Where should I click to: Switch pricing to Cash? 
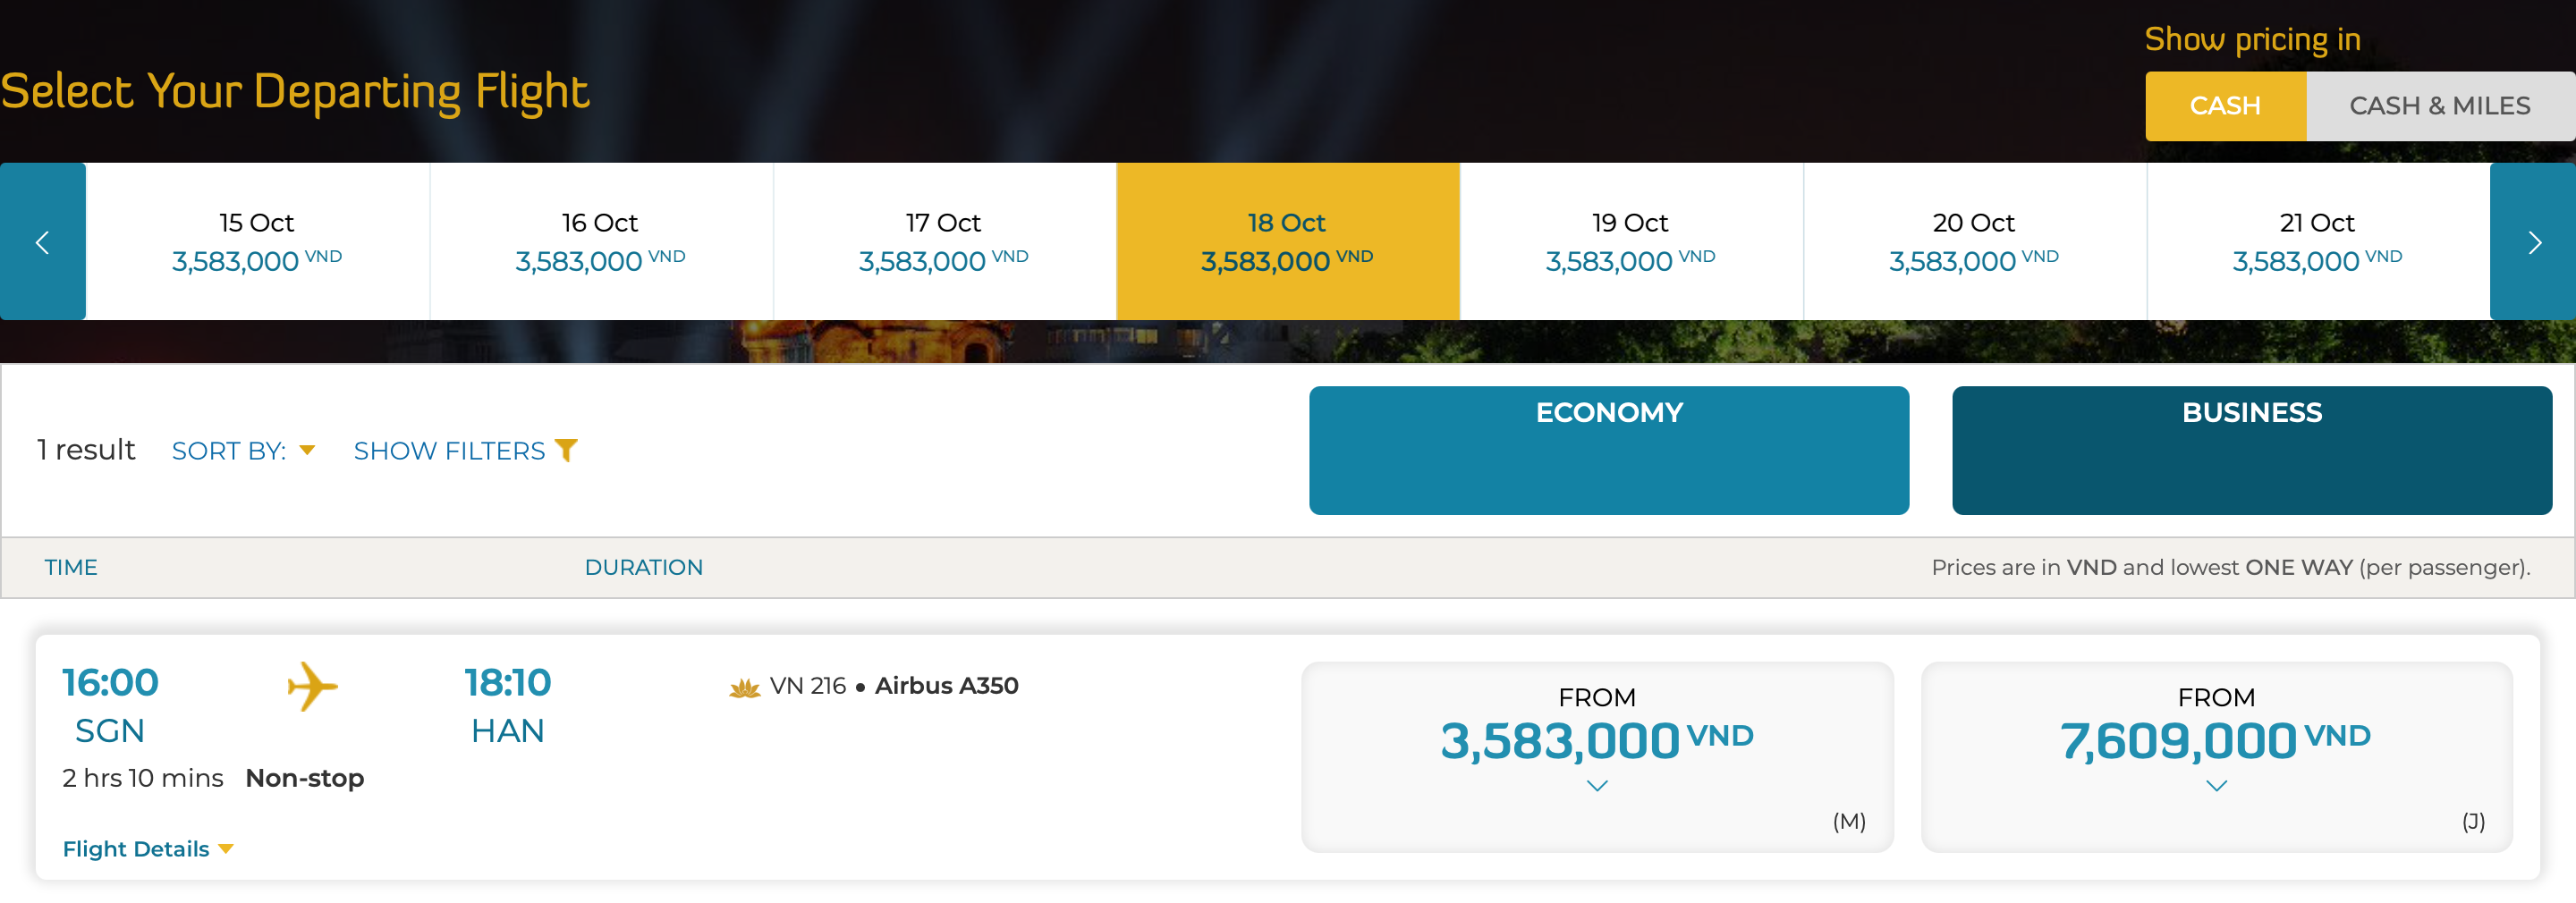pyautogui.click(x=2224, y=106)
